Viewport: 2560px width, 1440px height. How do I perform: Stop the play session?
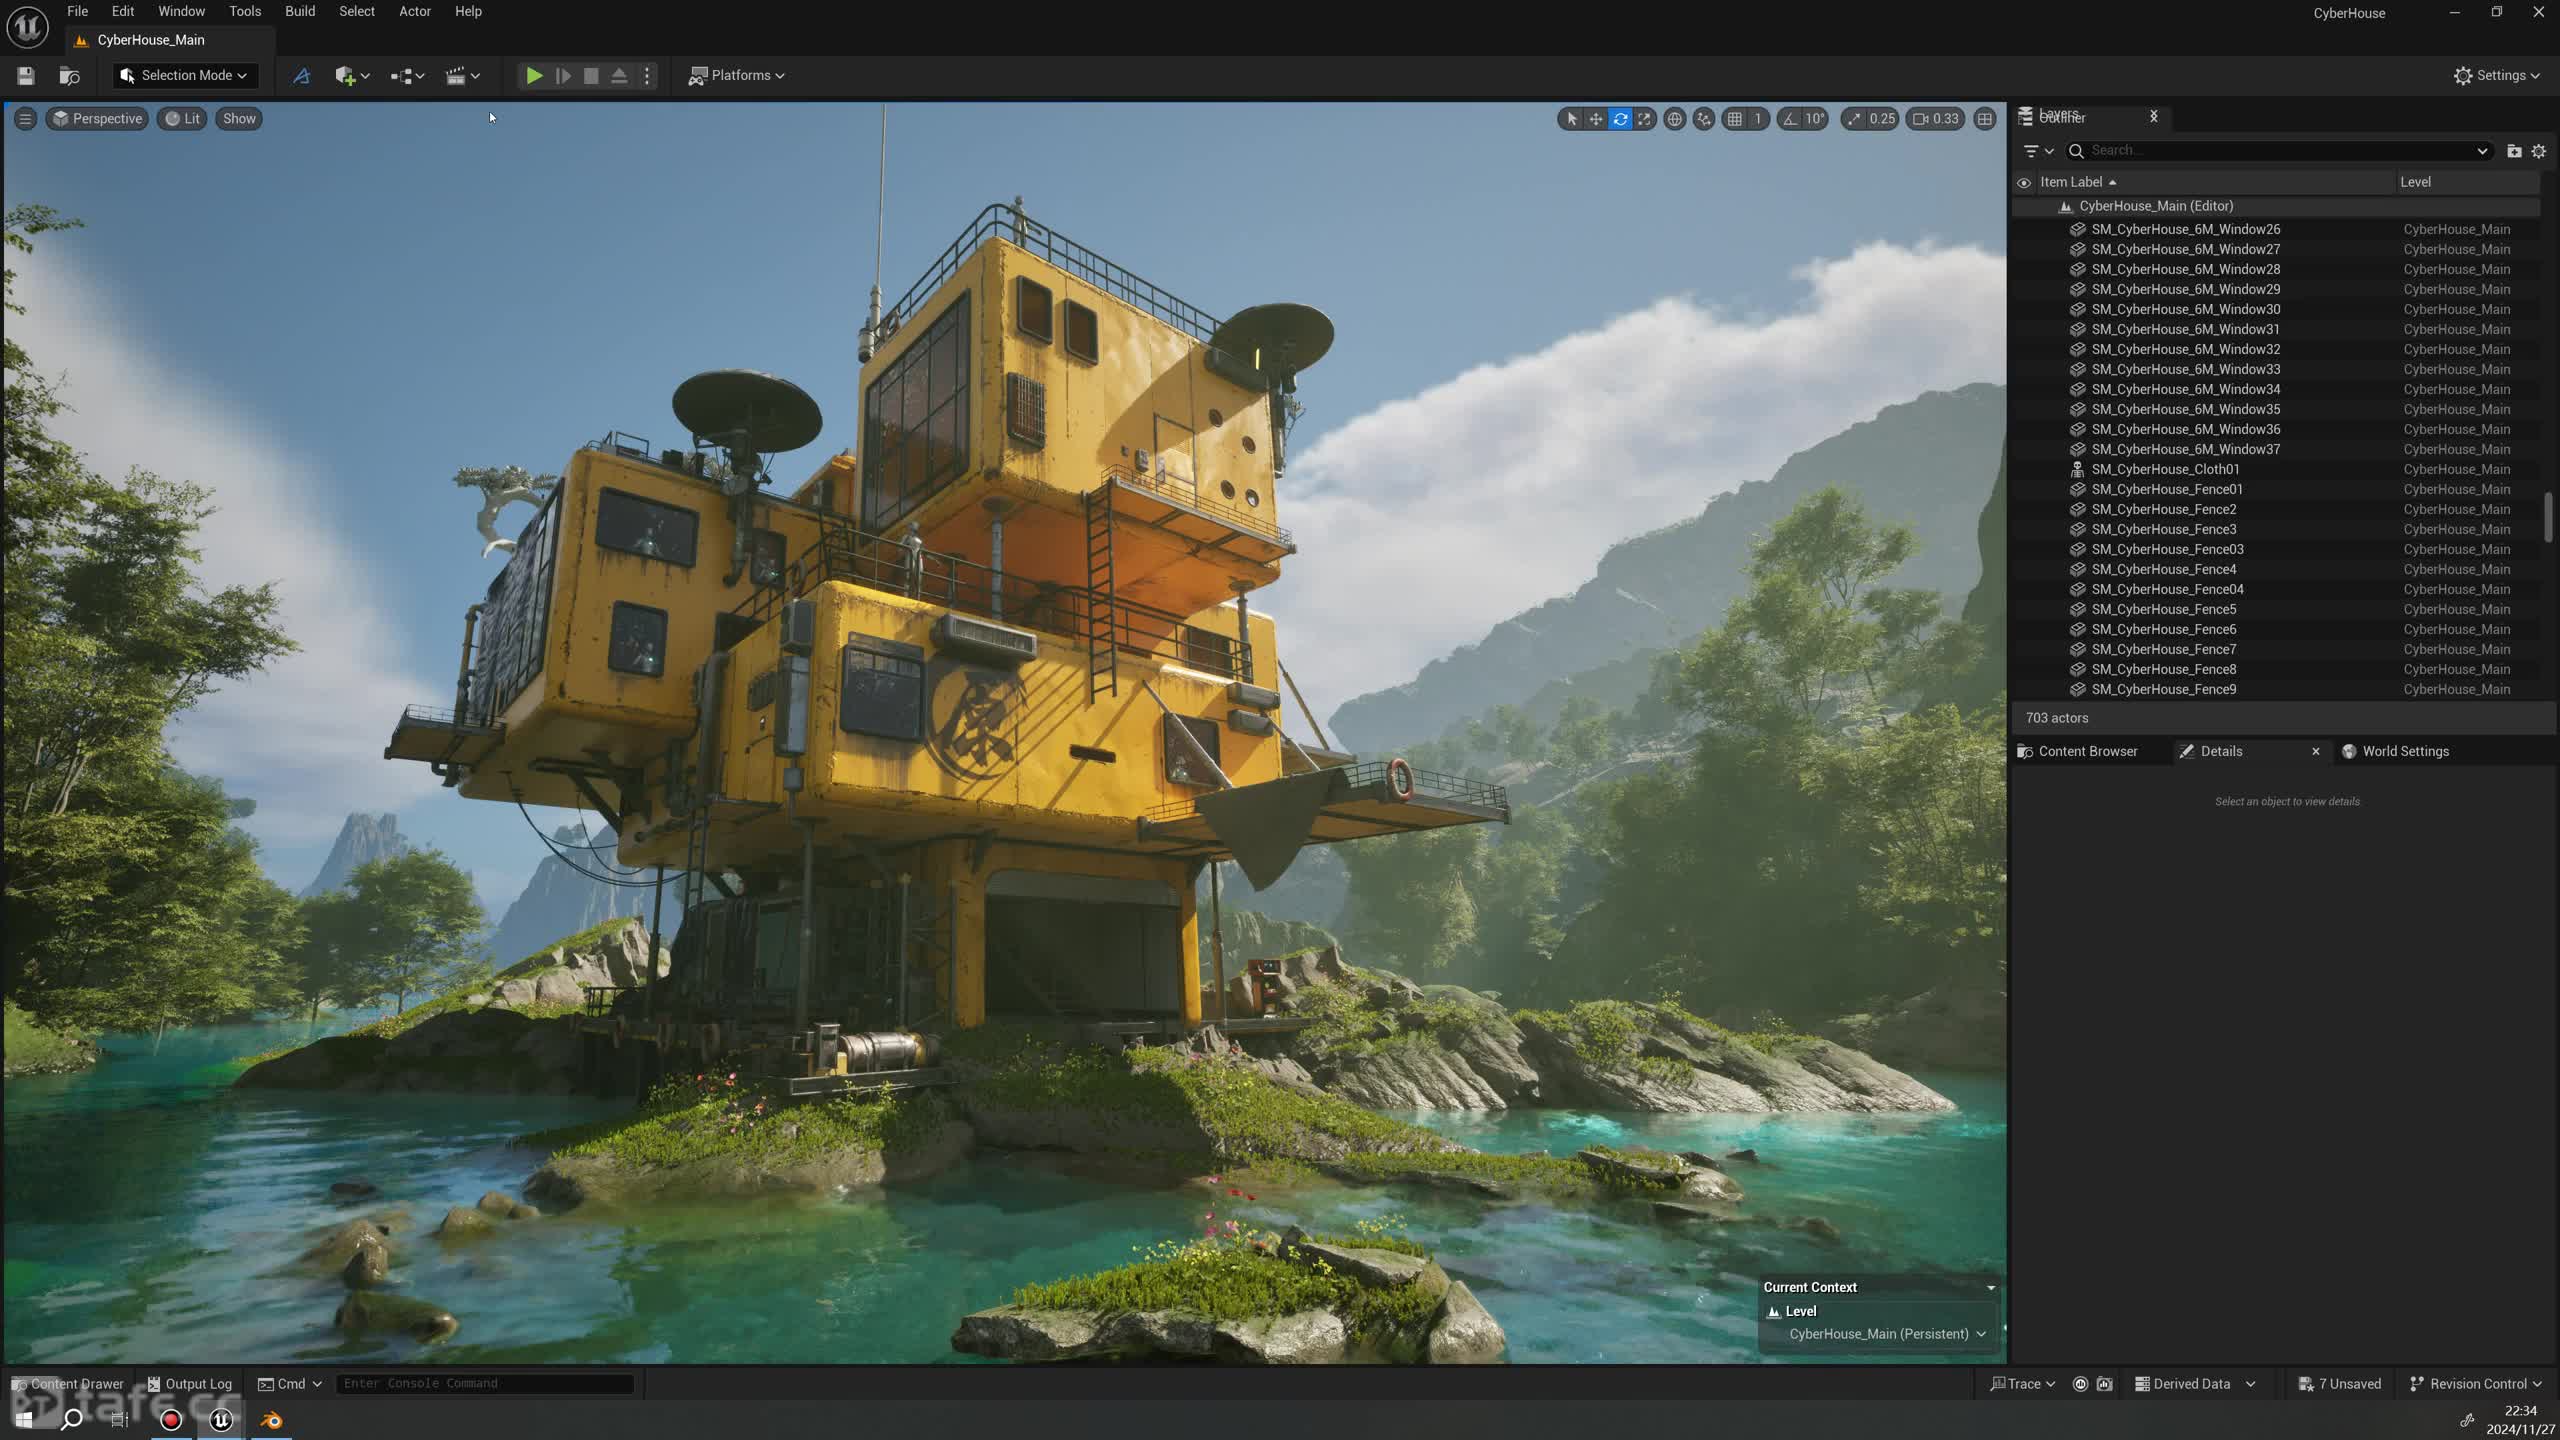pos(591,76)
